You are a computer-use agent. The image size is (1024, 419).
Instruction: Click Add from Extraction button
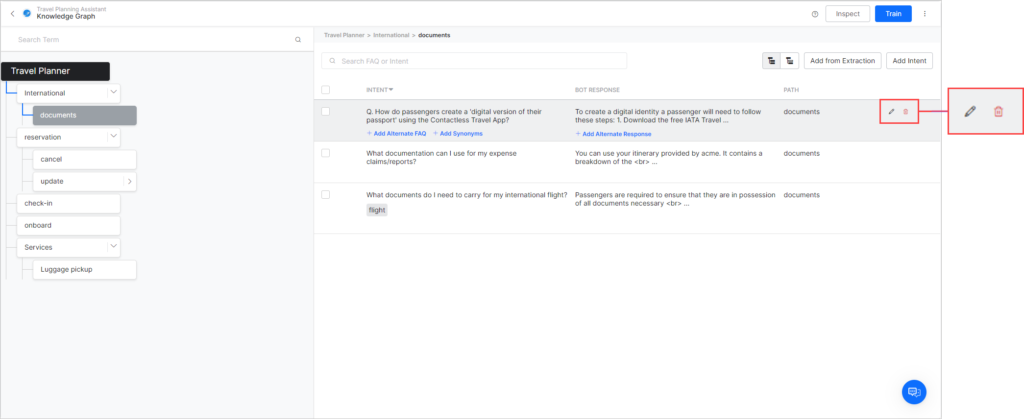point(842,61)
